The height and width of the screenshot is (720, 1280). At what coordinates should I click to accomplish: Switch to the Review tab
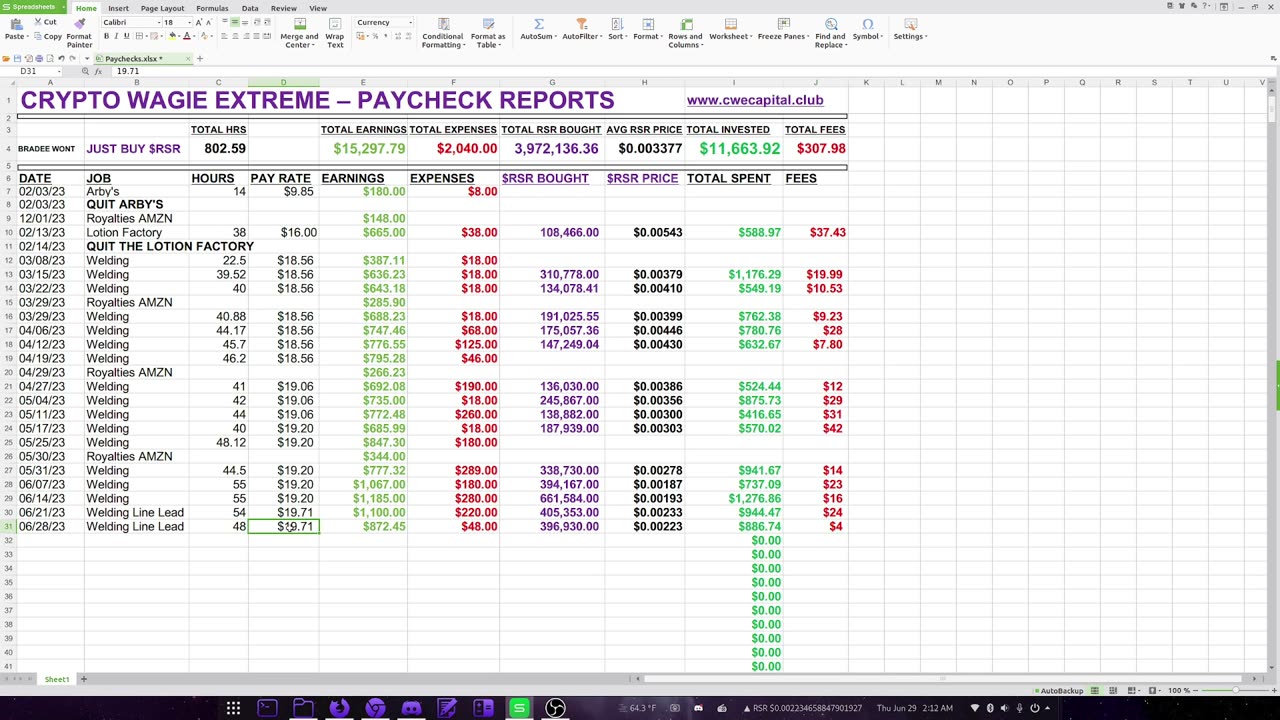283,8
